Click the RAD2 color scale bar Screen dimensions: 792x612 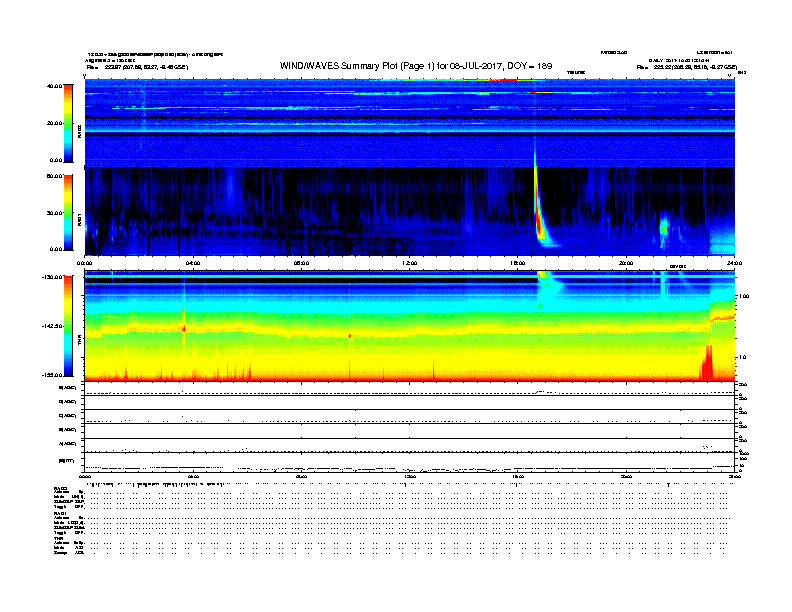pos(68,123)
